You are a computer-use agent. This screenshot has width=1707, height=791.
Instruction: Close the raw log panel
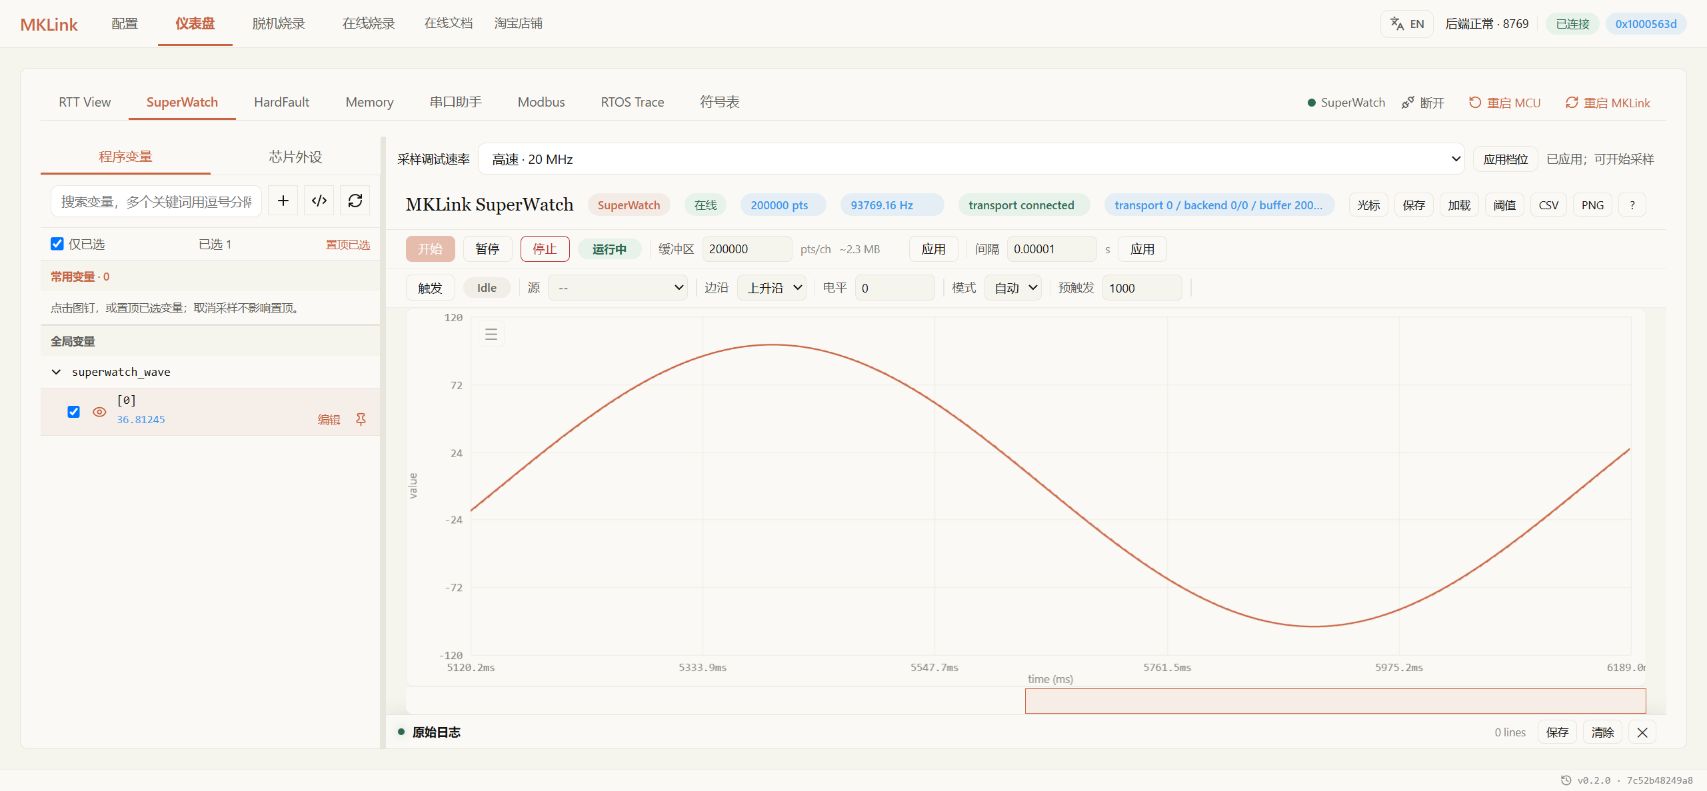tap(1642, 732)
